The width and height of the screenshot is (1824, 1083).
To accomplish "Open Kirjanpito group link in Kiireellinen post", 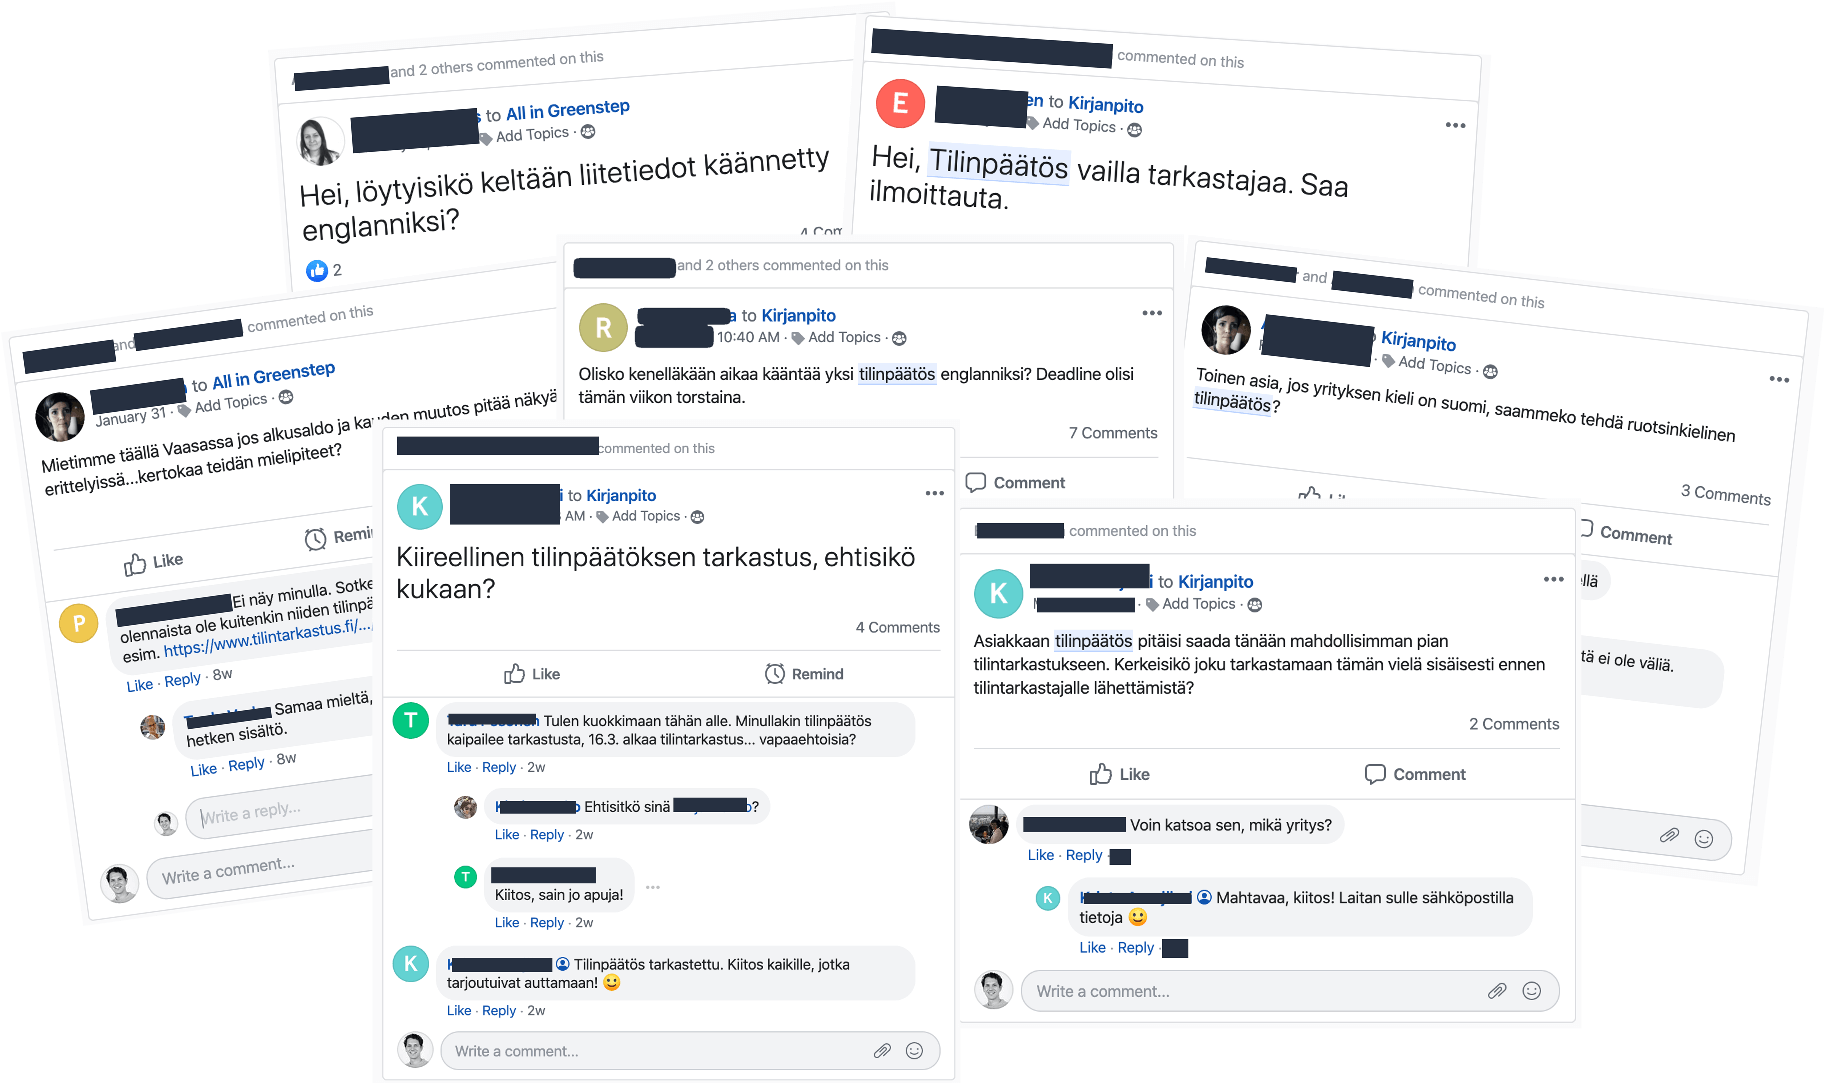I will (x=621, y=495).
